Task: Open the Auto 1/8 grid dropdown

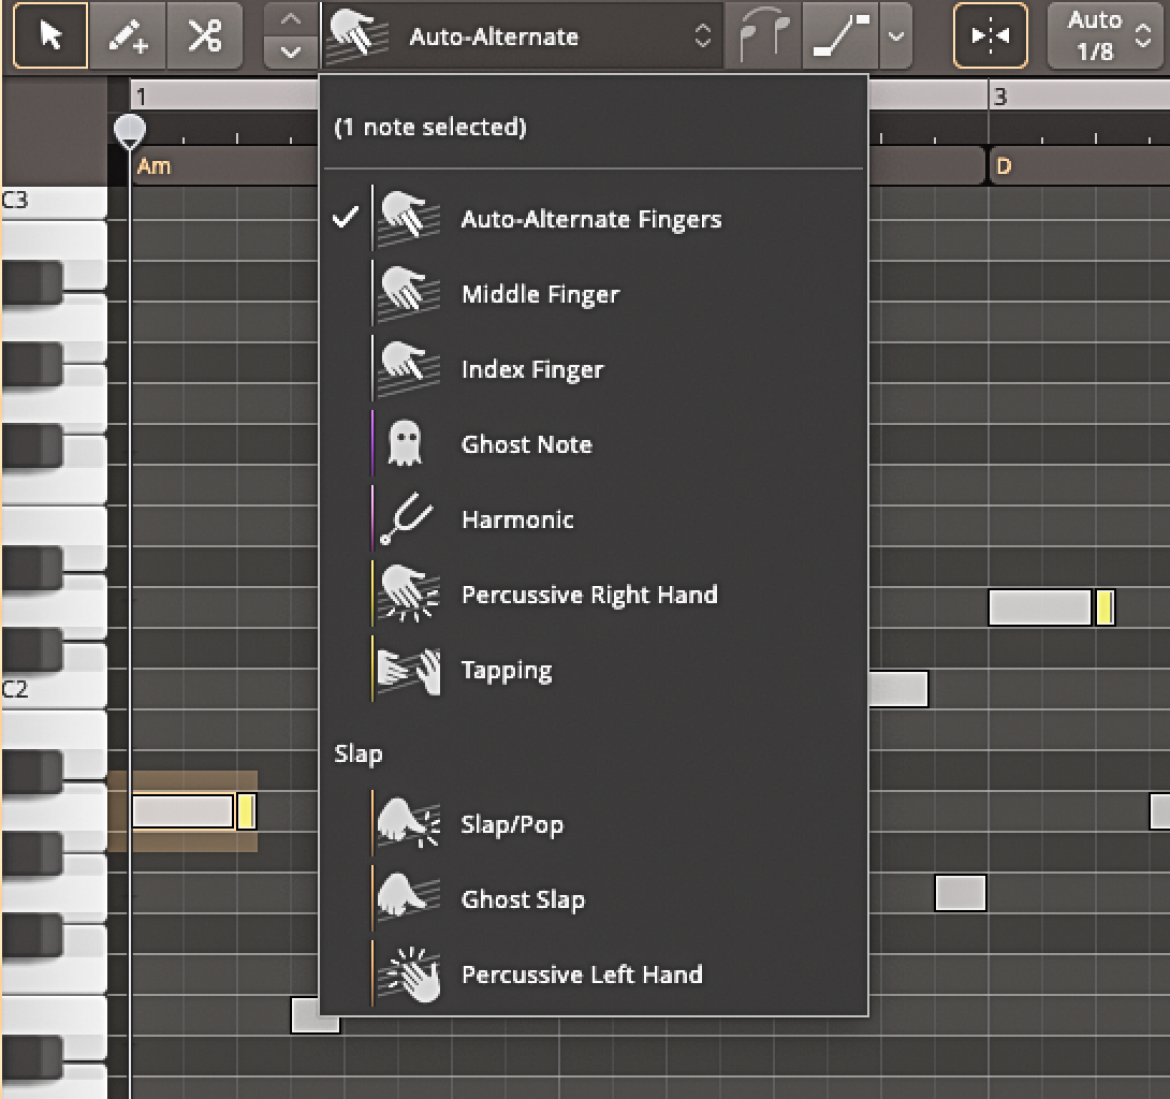Action: (x=1107, y=36)
